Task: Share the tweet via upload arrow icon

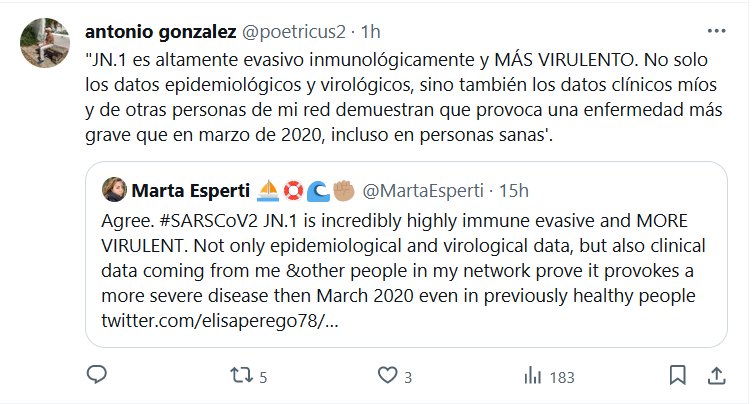Action: [x=715, y=377]
